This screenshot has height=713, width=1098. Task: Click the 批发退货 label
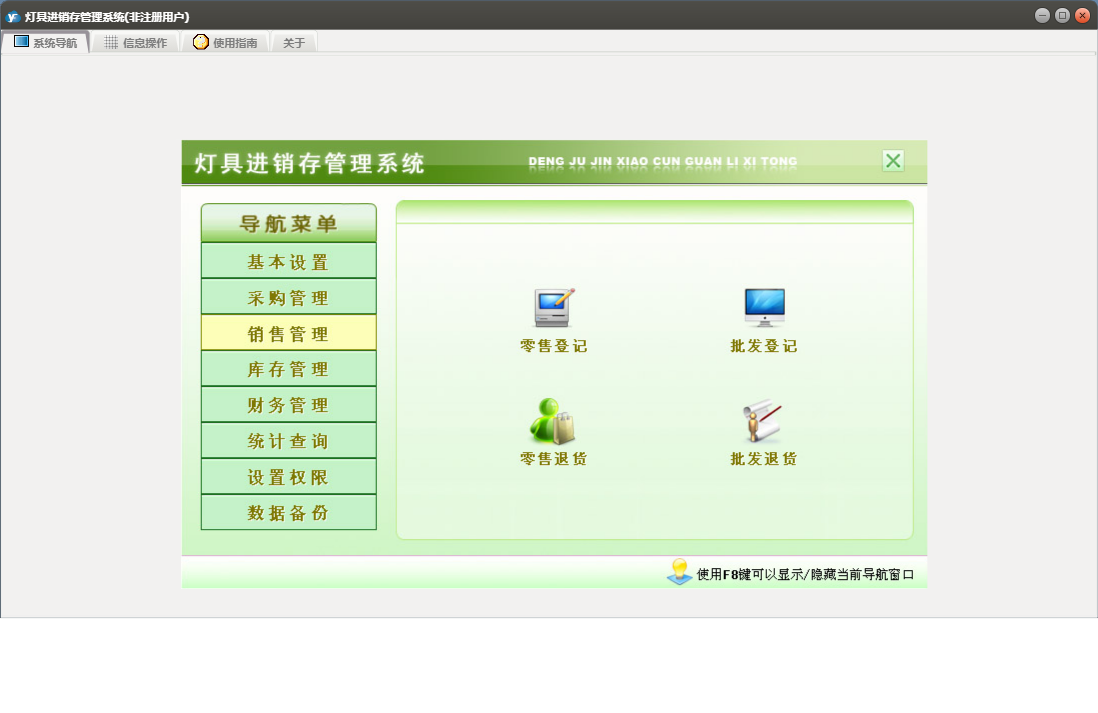764,459
